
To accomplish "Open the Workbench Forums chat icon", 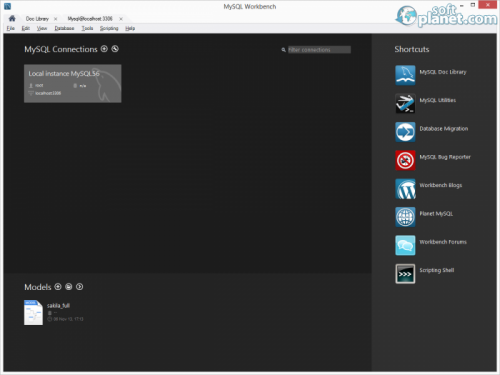I will click(405, 245).
